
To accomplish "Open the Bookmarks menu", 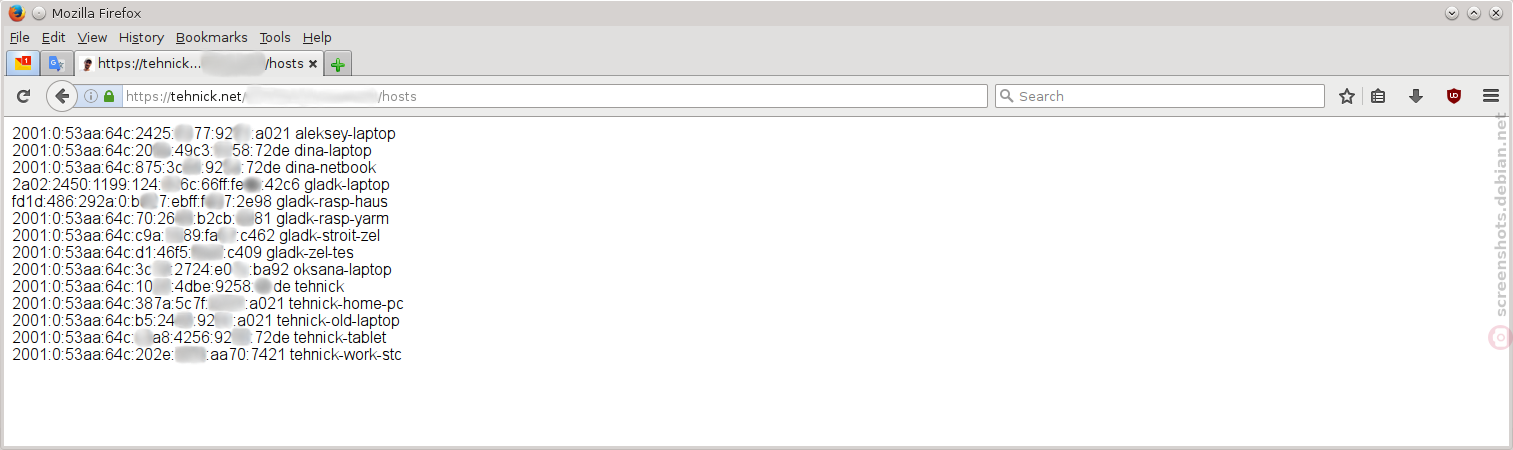I will tap(211, 37).
